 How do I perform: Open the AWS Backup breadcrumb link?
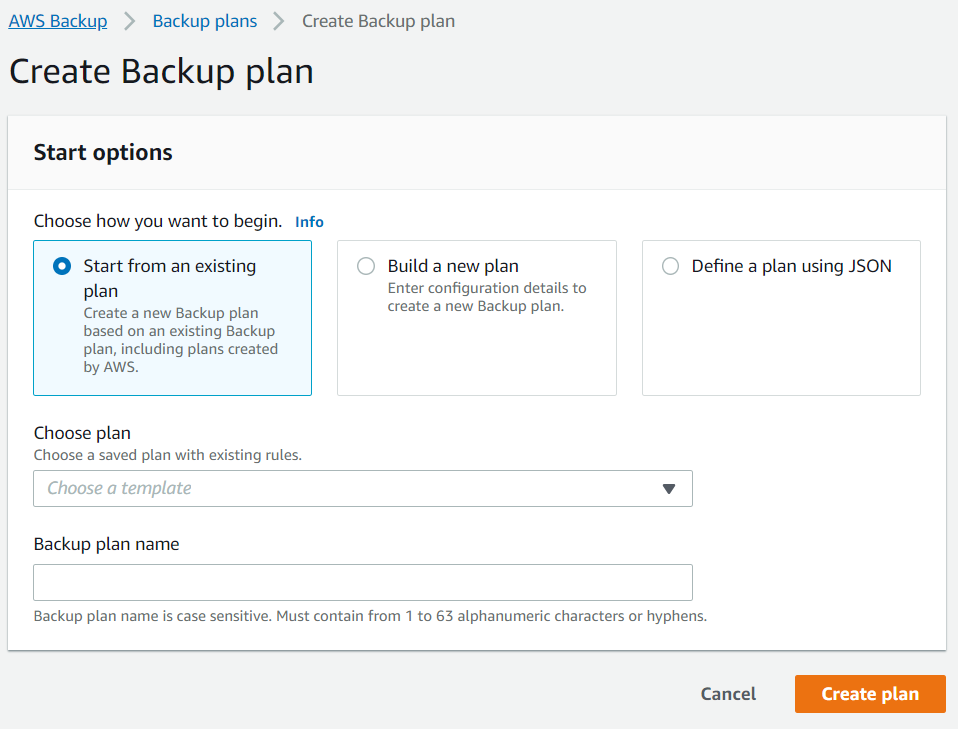[58, 21]
